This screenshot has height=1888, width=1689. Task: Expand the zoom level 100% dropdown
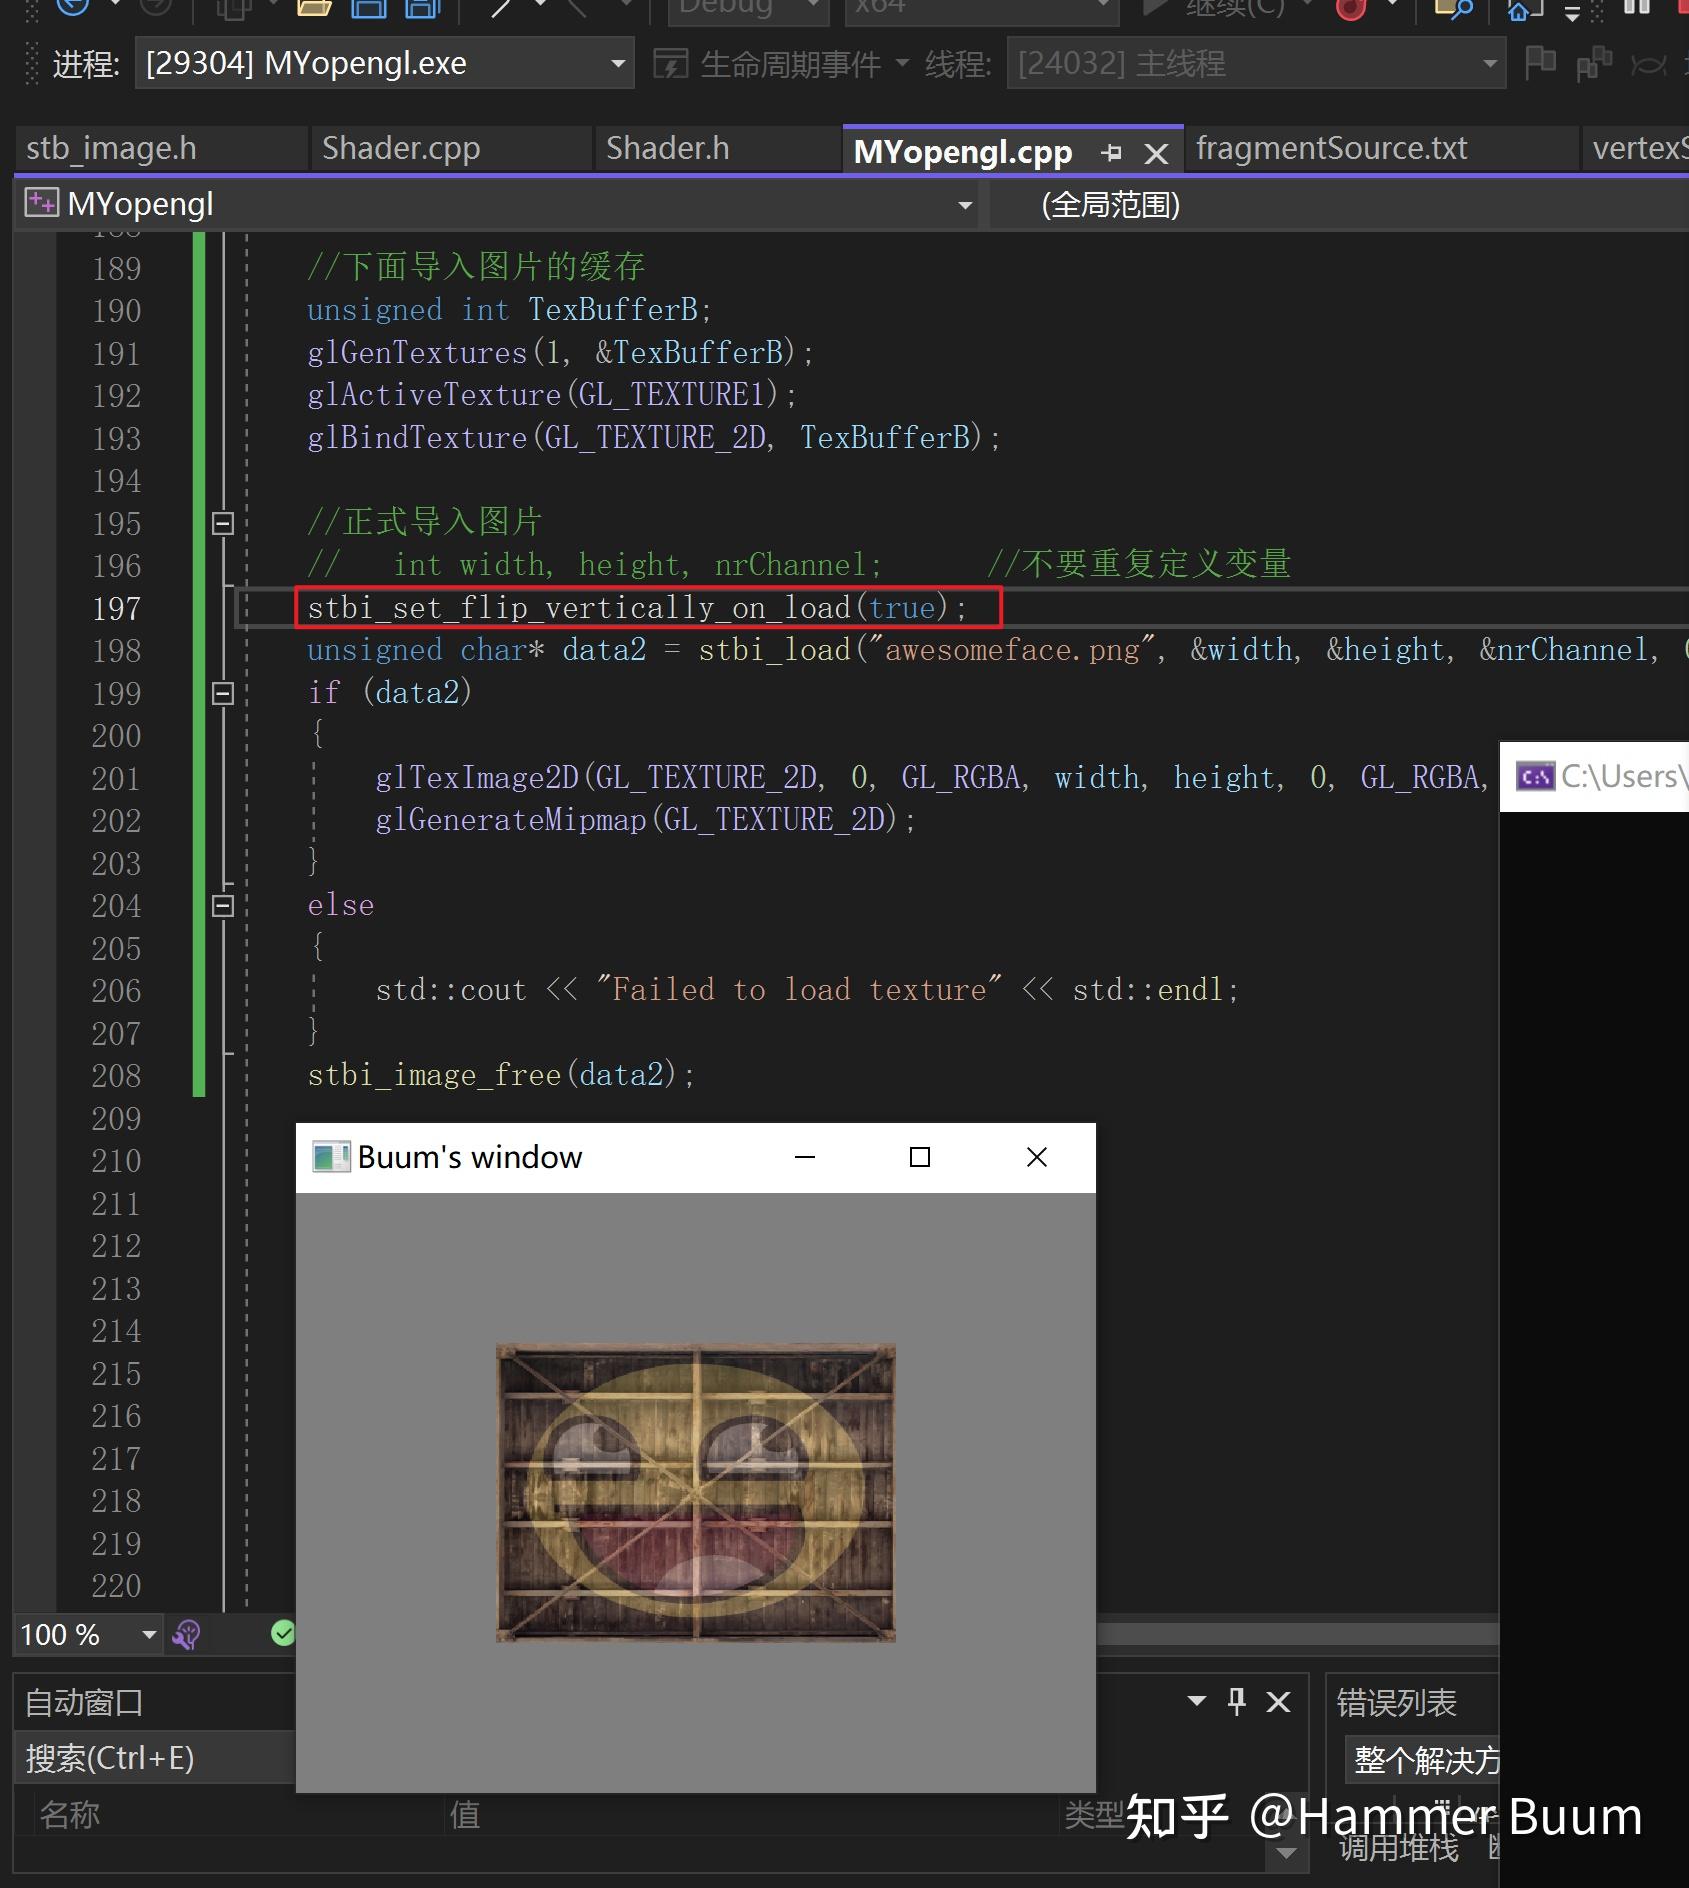click(x=148, y=1634)
